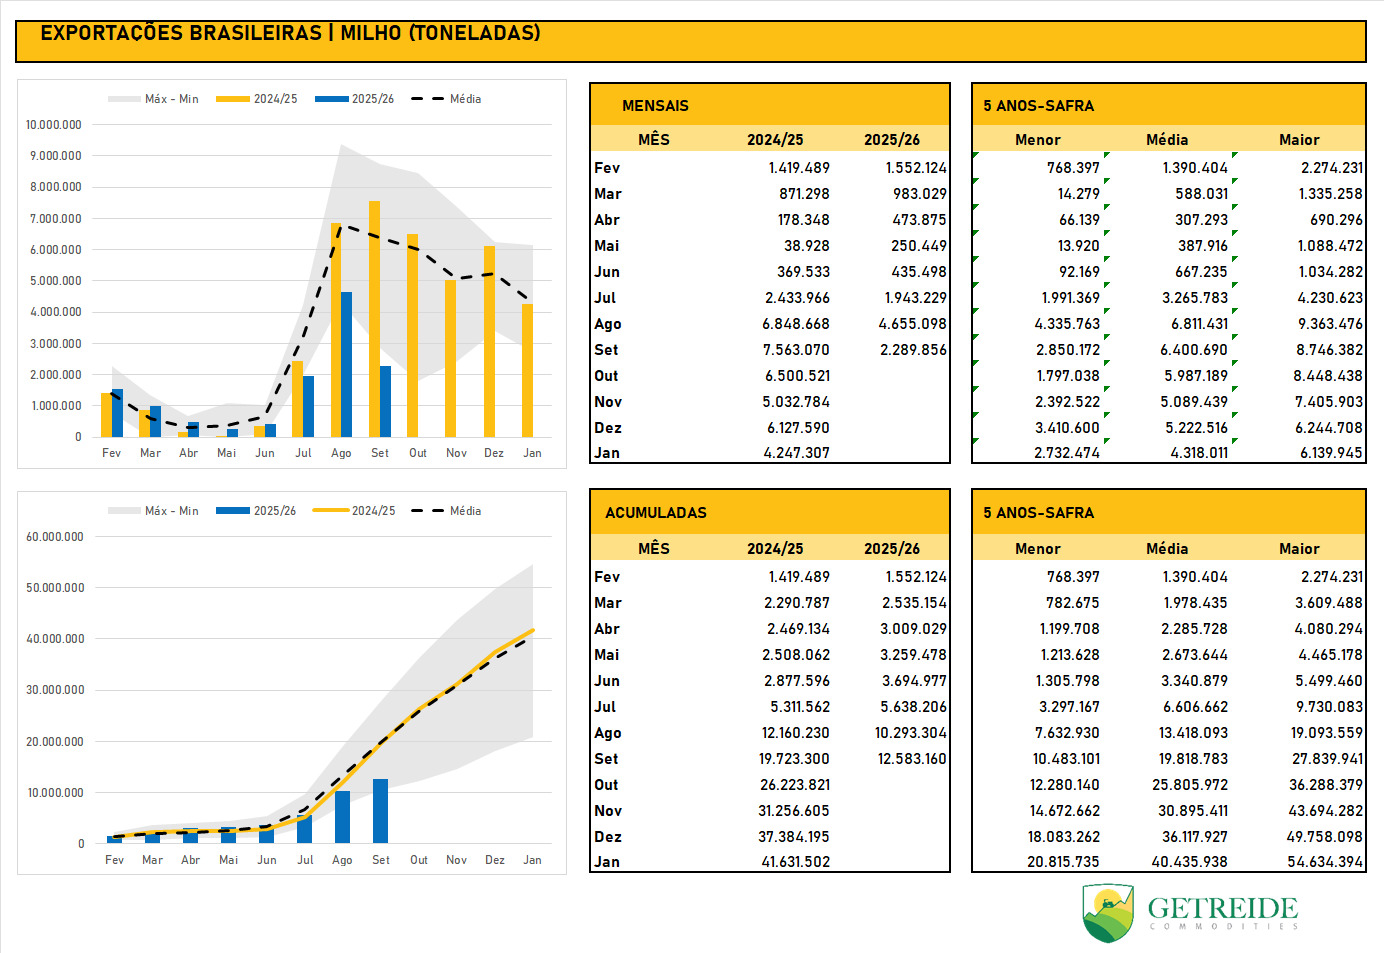Image resolution: width=1384 pixels, height=953 pixels.
Task: Select accumulated lowest value "20.815.735" for Jan
Action: (x=1063, y=862)
